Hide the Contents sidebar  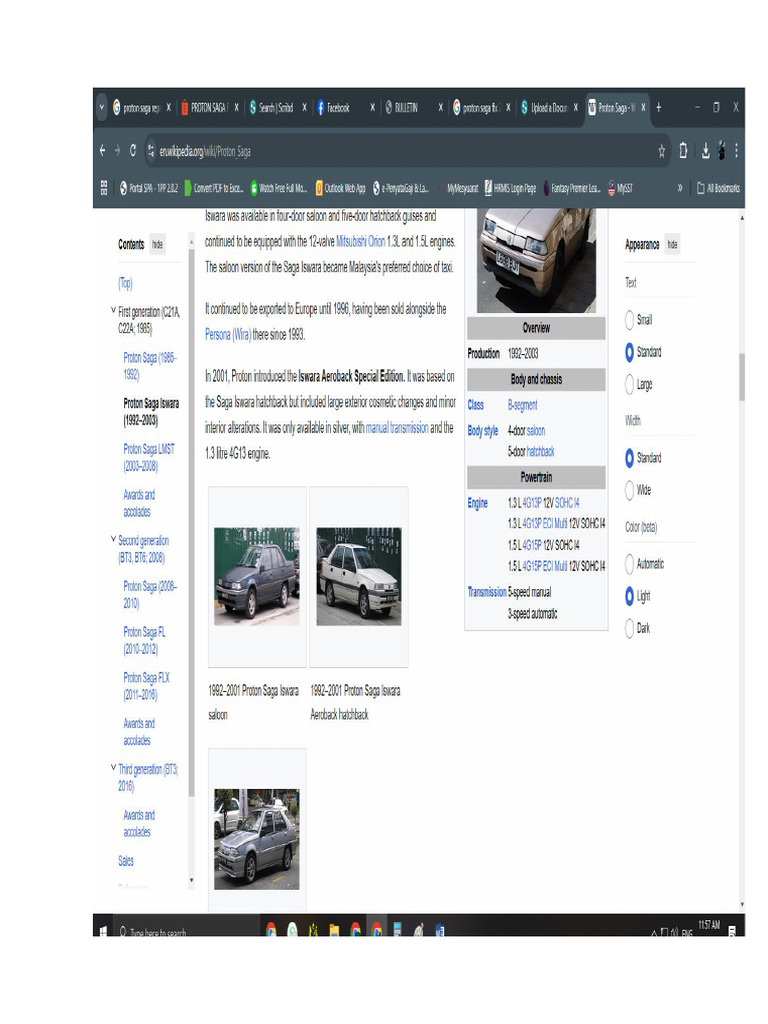click(157, 244)
